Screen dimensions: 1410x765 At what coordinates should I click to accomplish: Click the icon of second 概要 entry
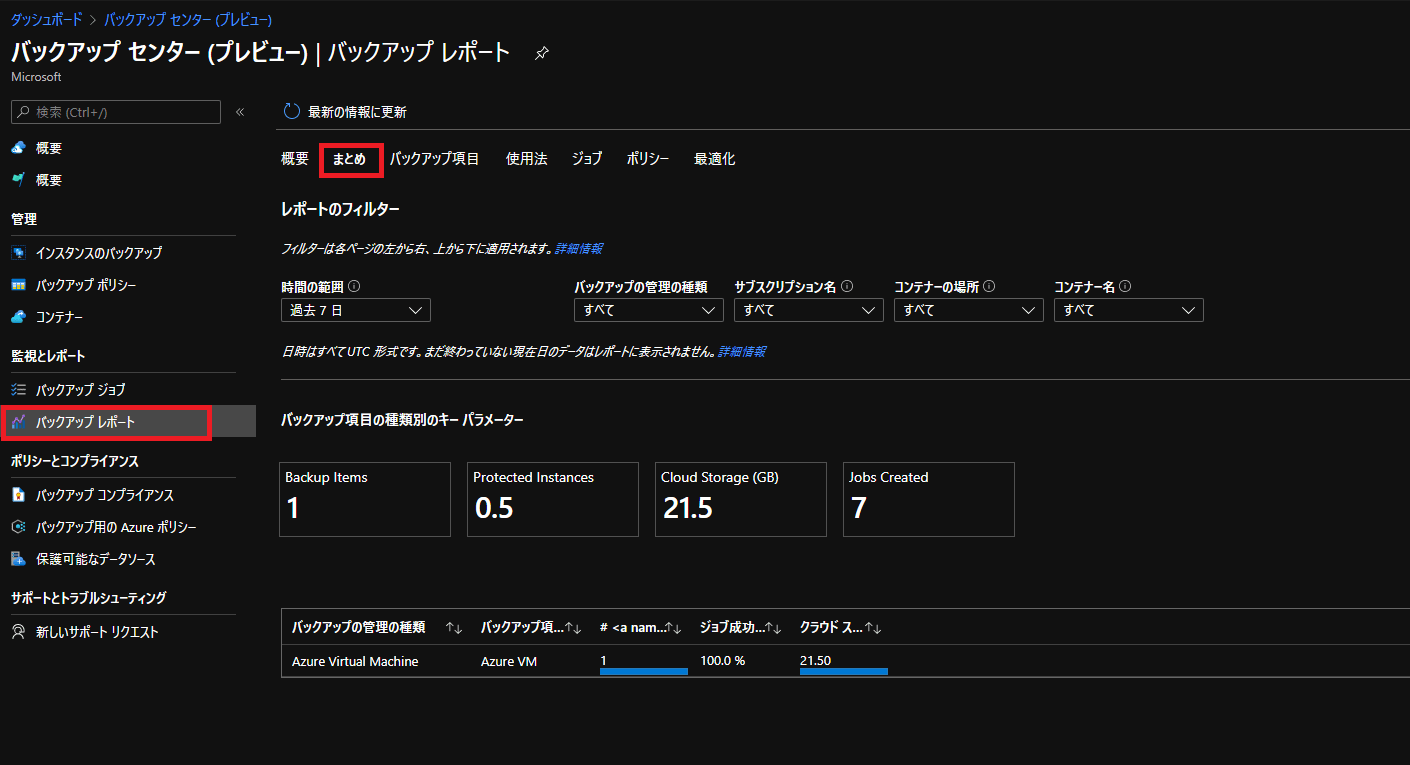pos(18,180)
